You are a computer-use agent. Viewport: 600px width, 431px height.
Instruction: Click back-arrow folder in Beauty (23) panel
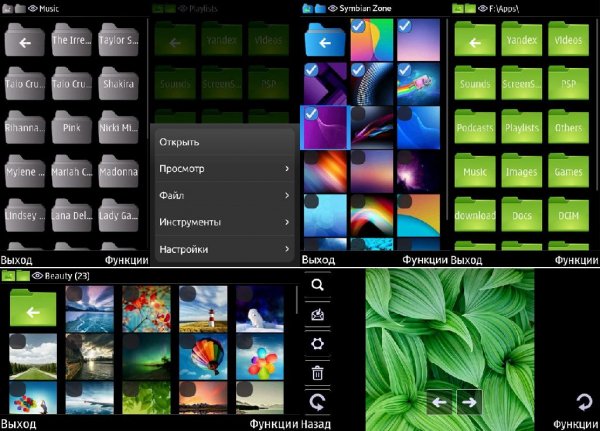tap(33, 309)
